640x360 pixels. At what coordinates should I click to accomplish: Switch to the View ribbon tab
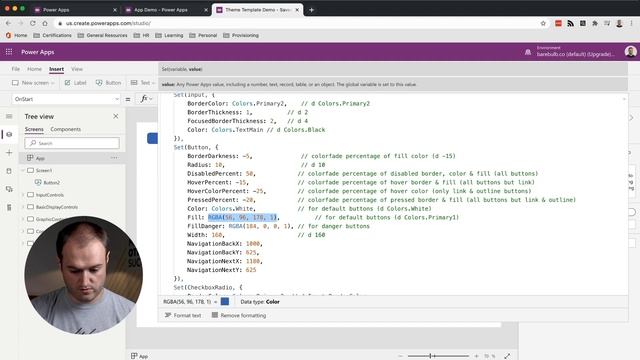77,69
